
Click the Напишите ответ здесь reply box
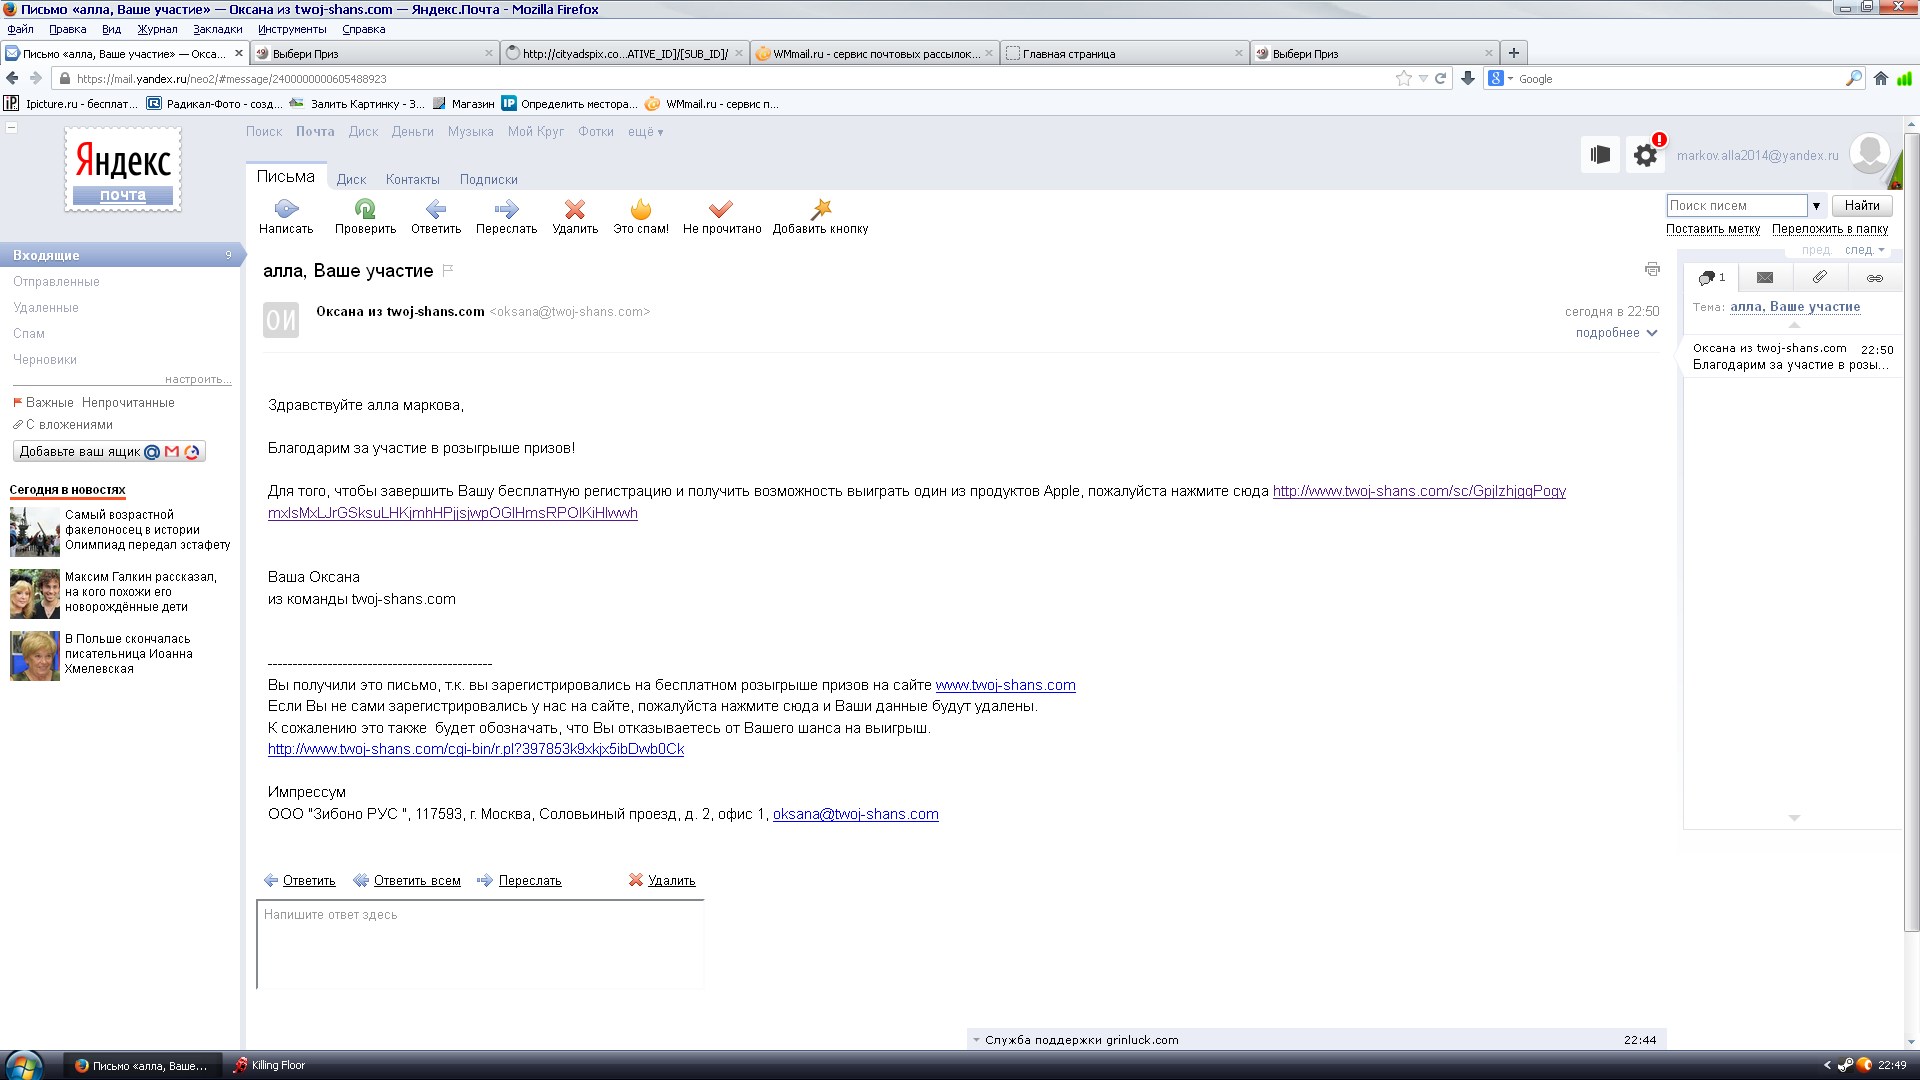pos(480,944)
